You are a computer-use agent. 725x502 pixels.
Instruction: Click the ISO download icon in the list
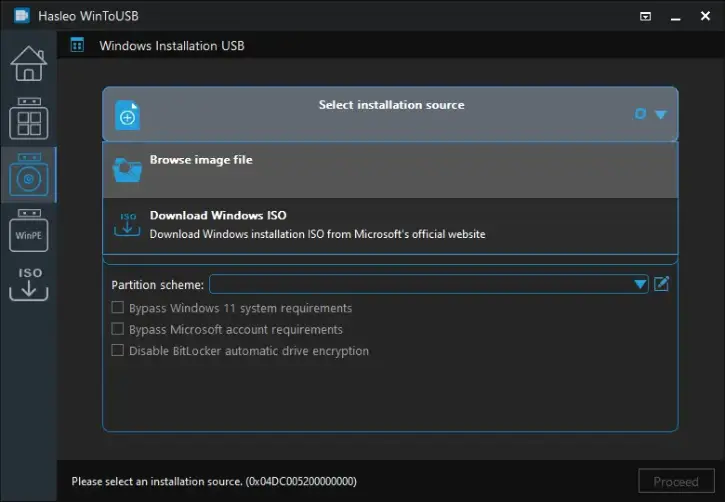[x=127, y=225]
